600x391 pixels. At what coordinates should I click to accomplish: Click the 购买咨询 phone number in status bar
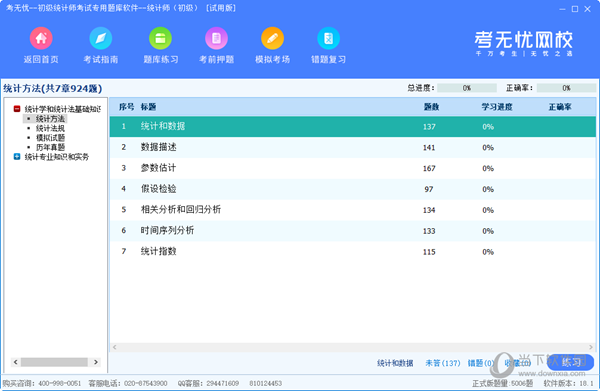pyautogui.click(x=60, y=383)
